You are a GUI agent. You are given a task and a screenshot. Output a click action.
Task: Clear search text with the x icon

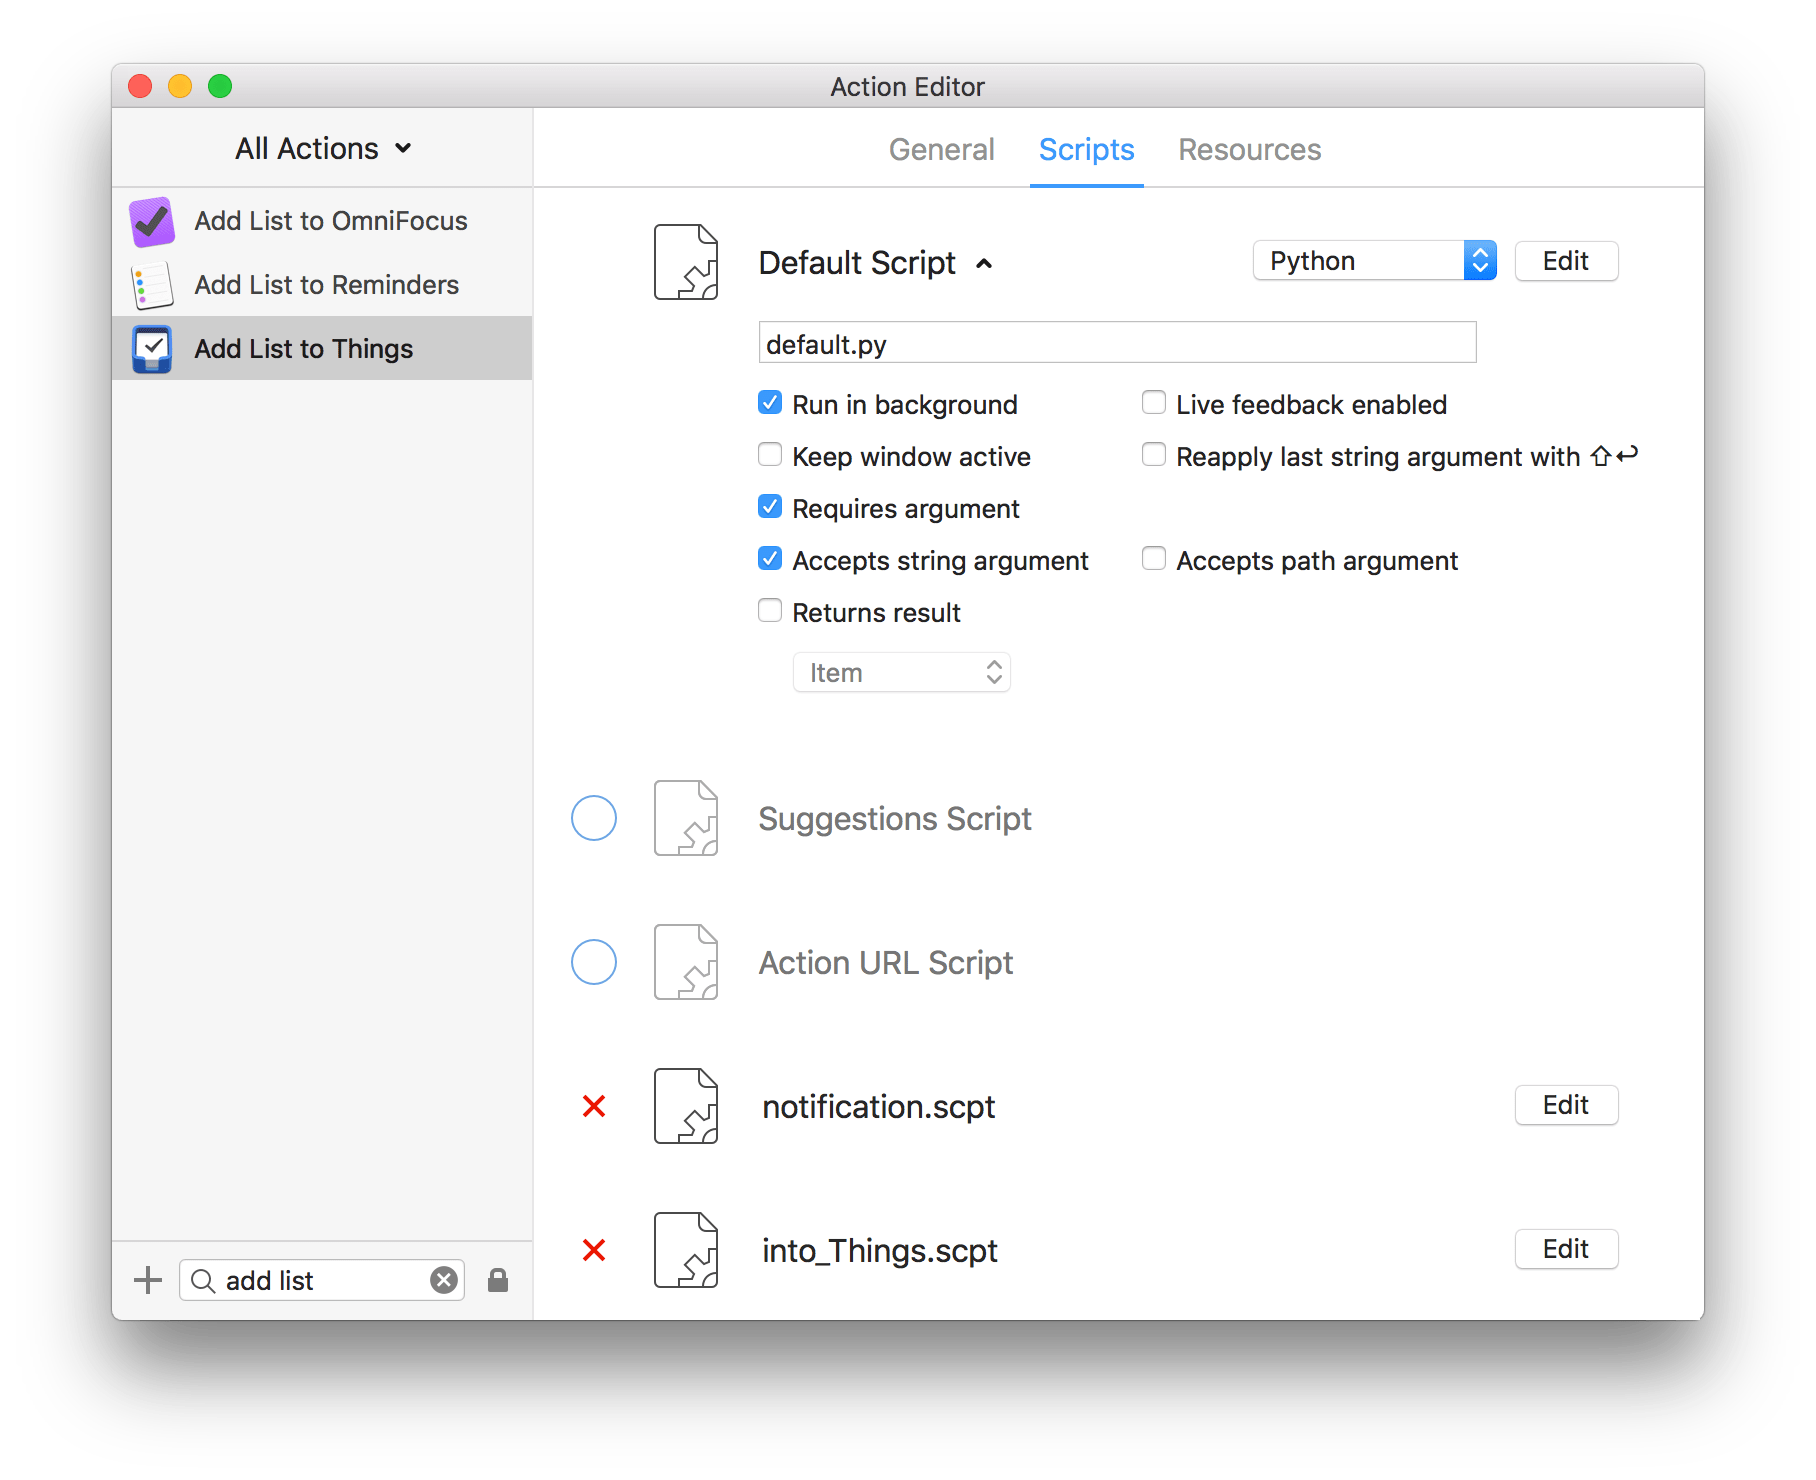click(x=444, y=1280)
